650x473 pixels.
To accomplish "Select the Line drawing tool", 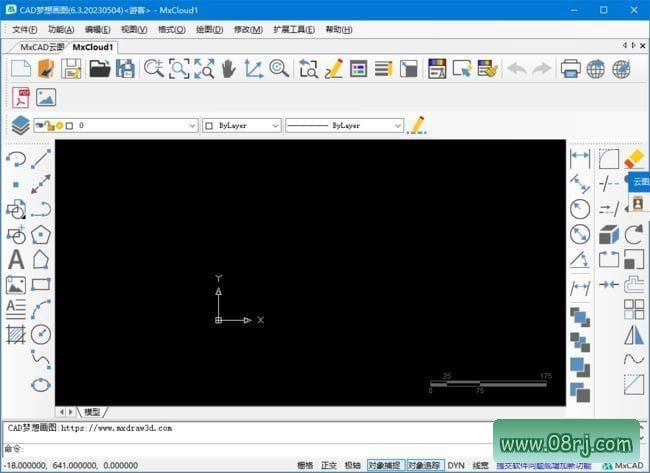I will pos(41,159).
